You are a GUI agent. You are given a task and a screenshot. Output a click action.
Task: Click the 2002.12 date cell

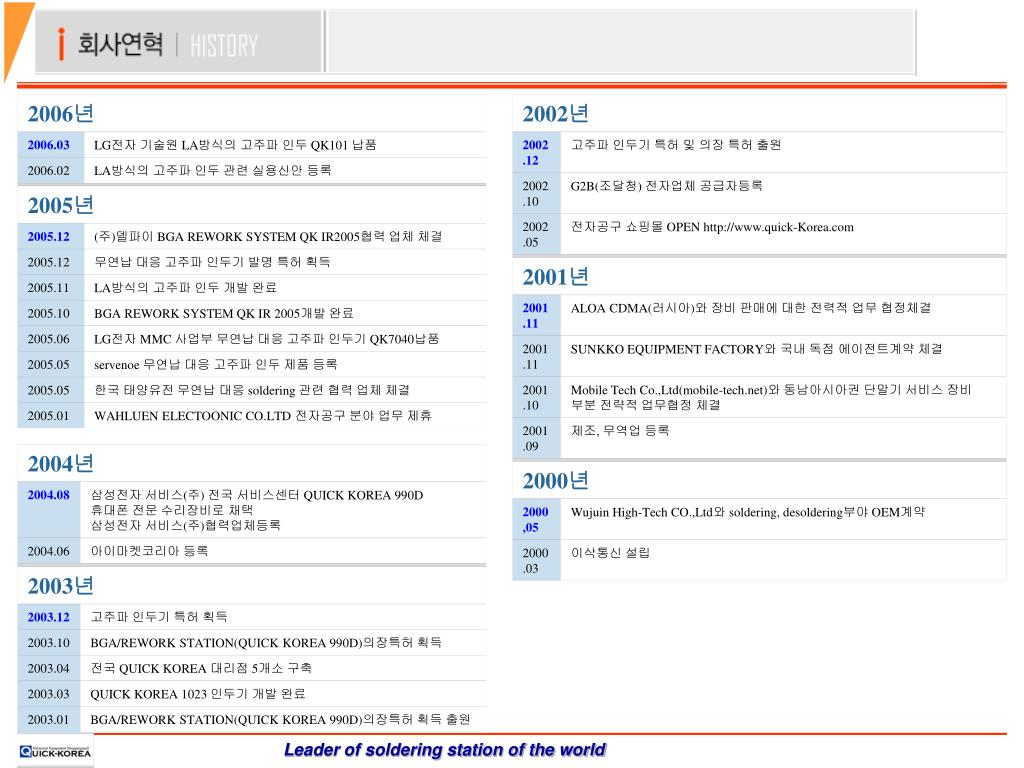[x=536, y=152]
